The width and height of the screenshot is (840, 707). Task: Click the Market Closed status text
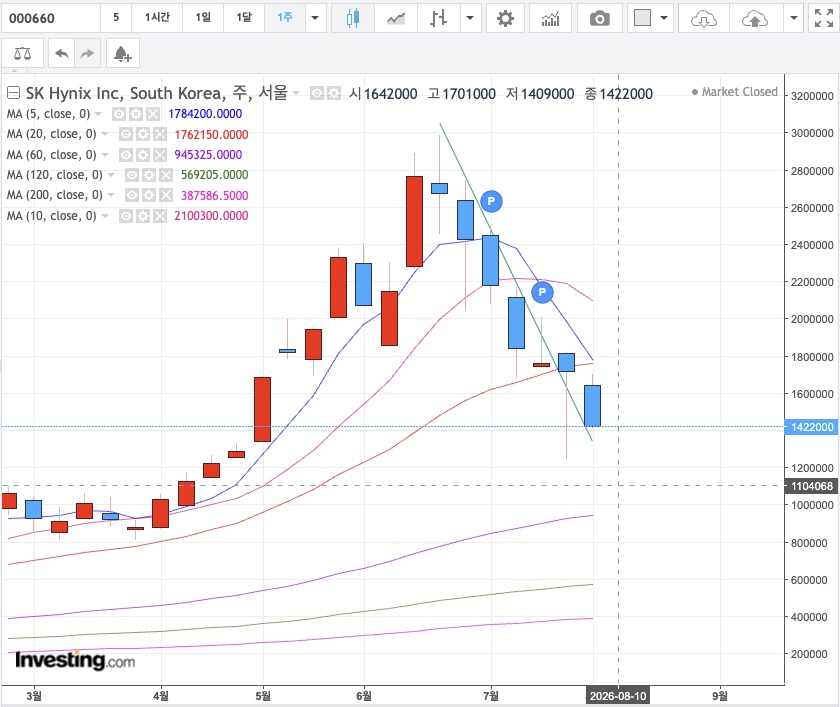coord(739,92)
